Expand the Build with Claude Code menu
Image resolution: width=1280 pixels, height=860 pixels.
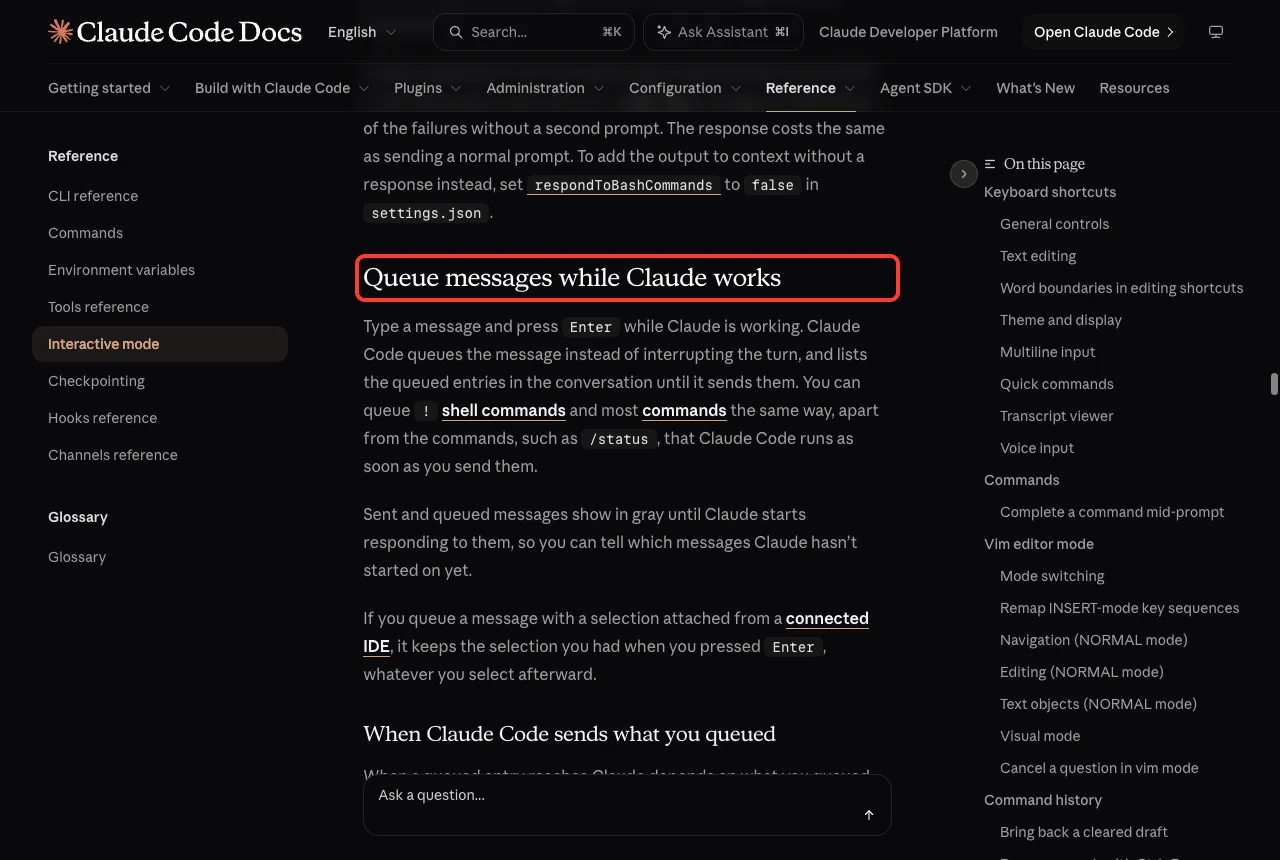point(282,88)
